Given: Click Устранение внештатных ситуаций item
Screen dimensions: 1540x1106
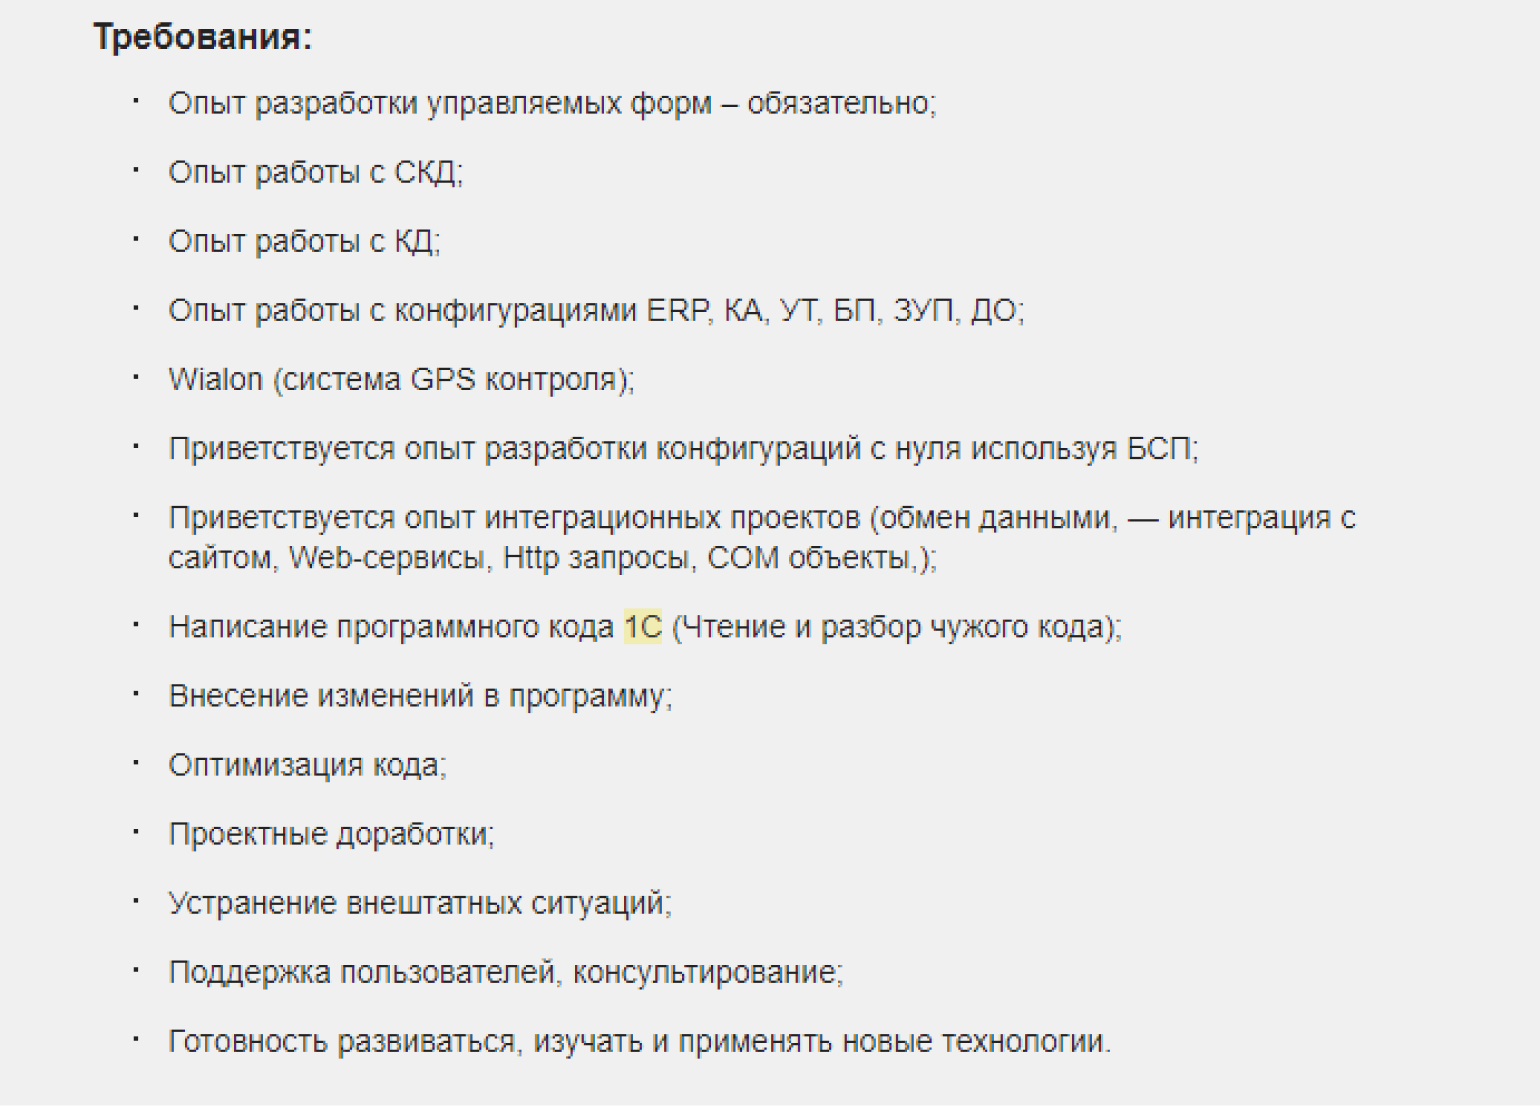Looking at the screenshot, I should (x=420, y=903).
